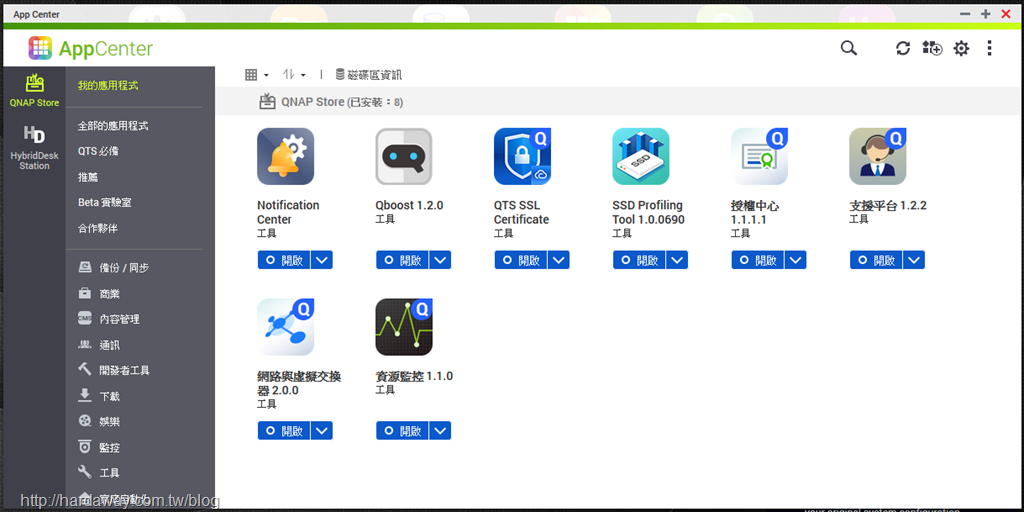Expand 支援平台 open button arrow

(x=914, y=260)
